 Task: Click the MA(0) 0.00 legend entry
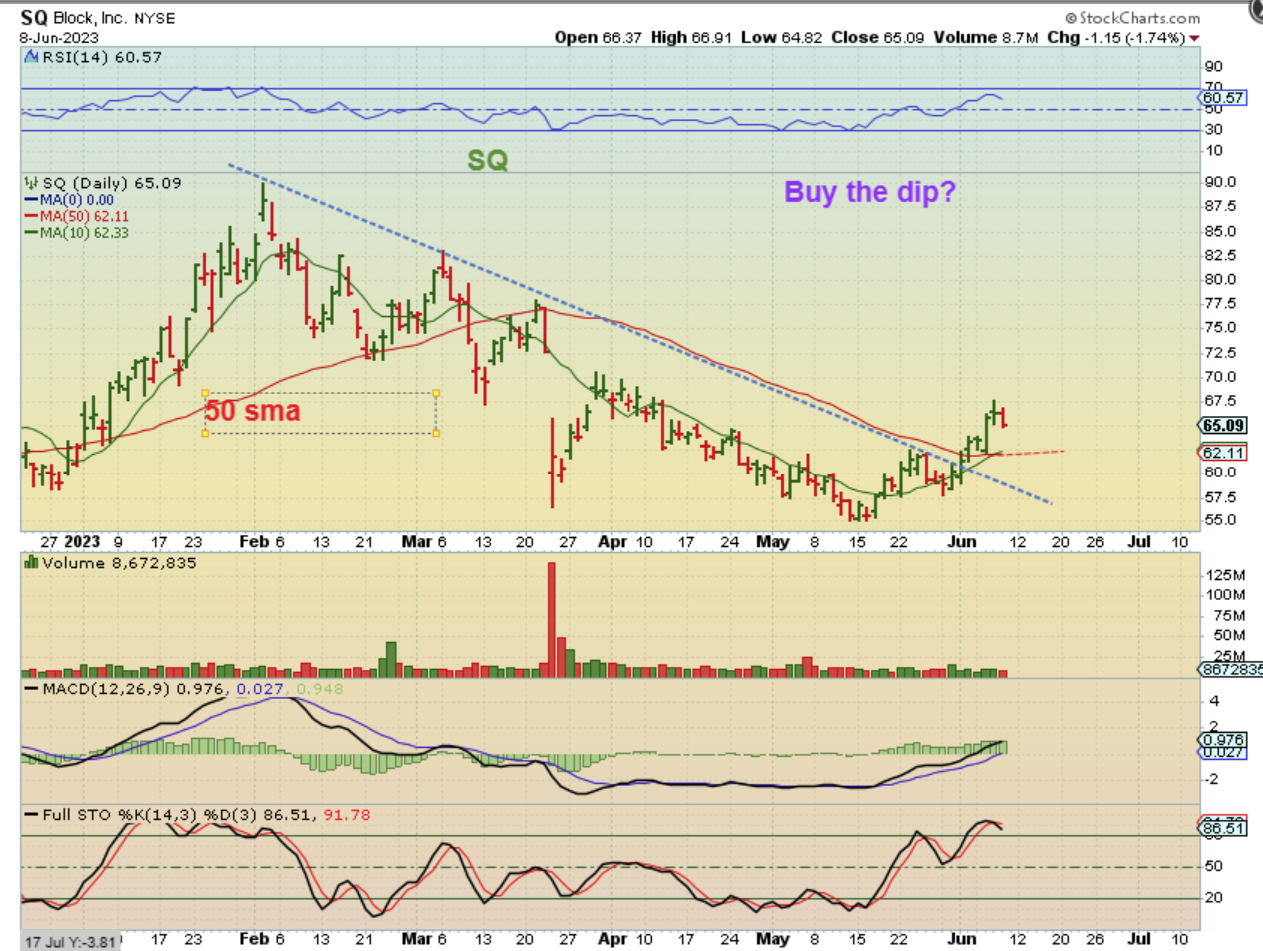(x=69, y=200)
